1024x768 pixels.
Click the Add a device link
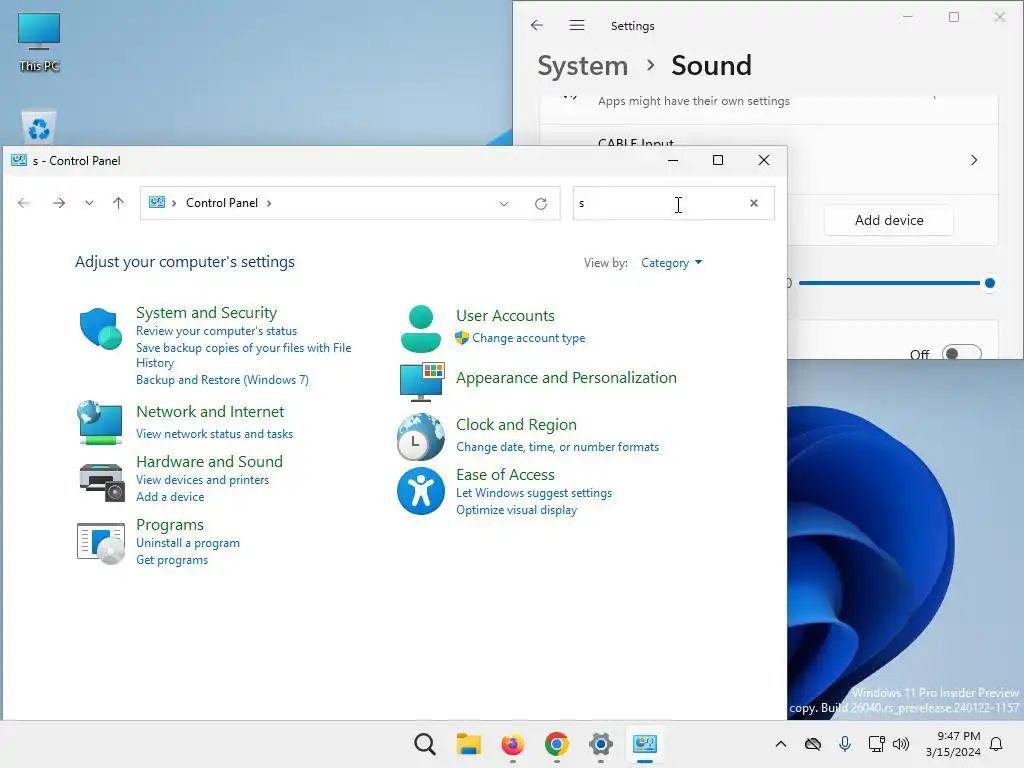point(170,496)
